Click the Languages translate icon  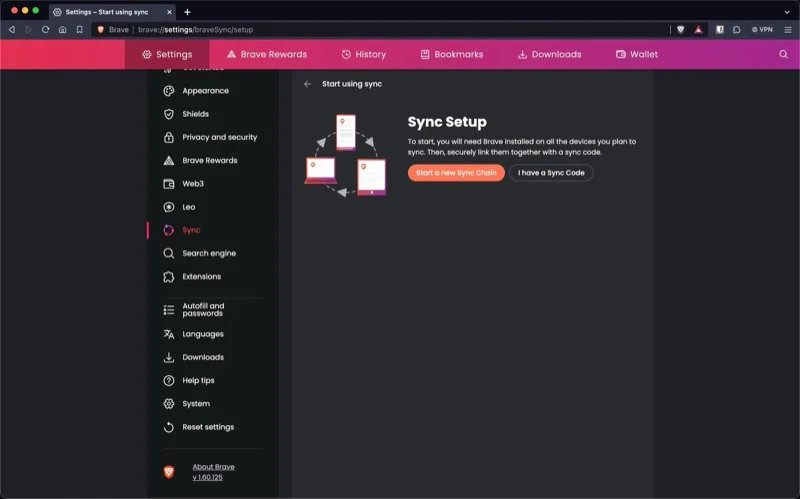pos(169,334)
